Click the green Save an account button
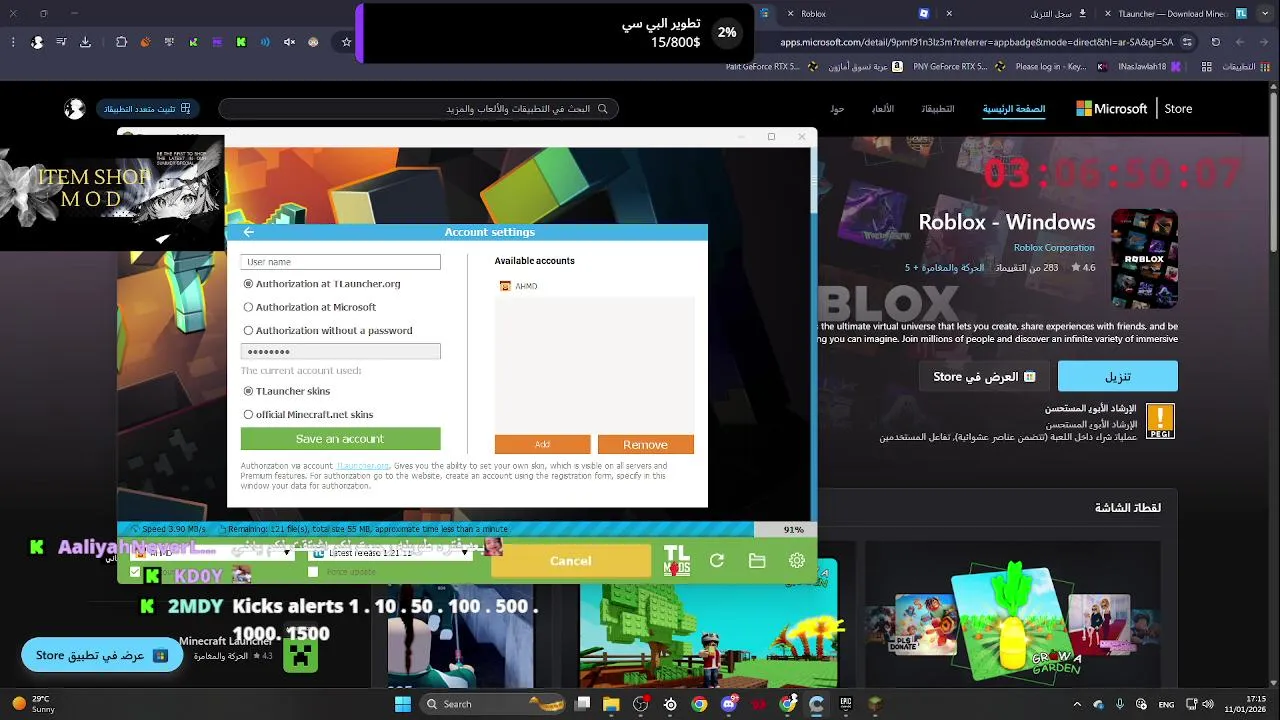Screen dimensions: 1280x720 point(340,439)
